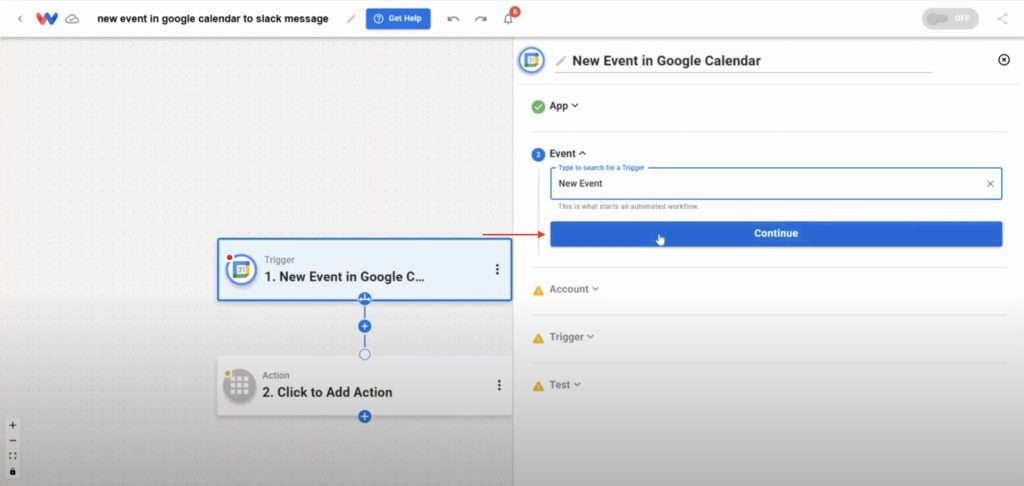Click the workflow title text
This screenshot has height=486, width=1024.
(213, 19)
